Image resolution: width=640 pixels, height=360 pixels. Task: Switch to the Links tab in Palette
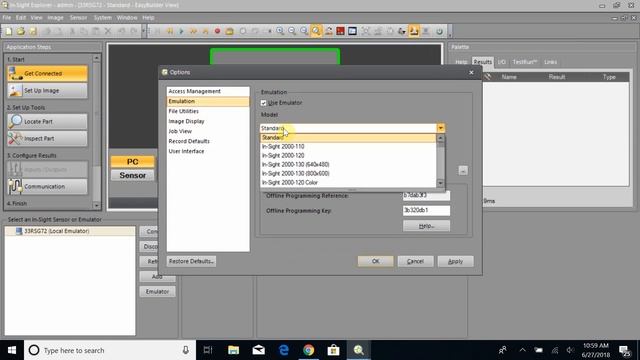coord(550,62)
